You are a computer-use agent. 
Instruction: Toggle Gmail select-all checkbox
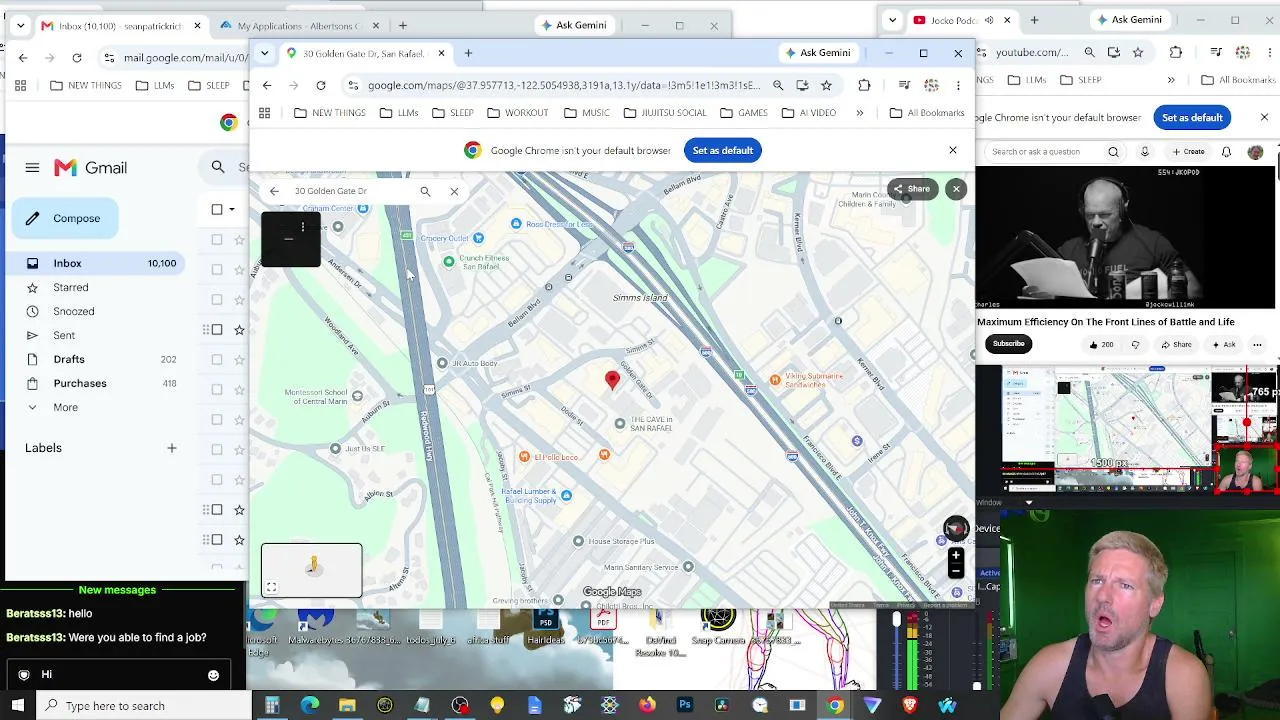(x=217, y=209)
